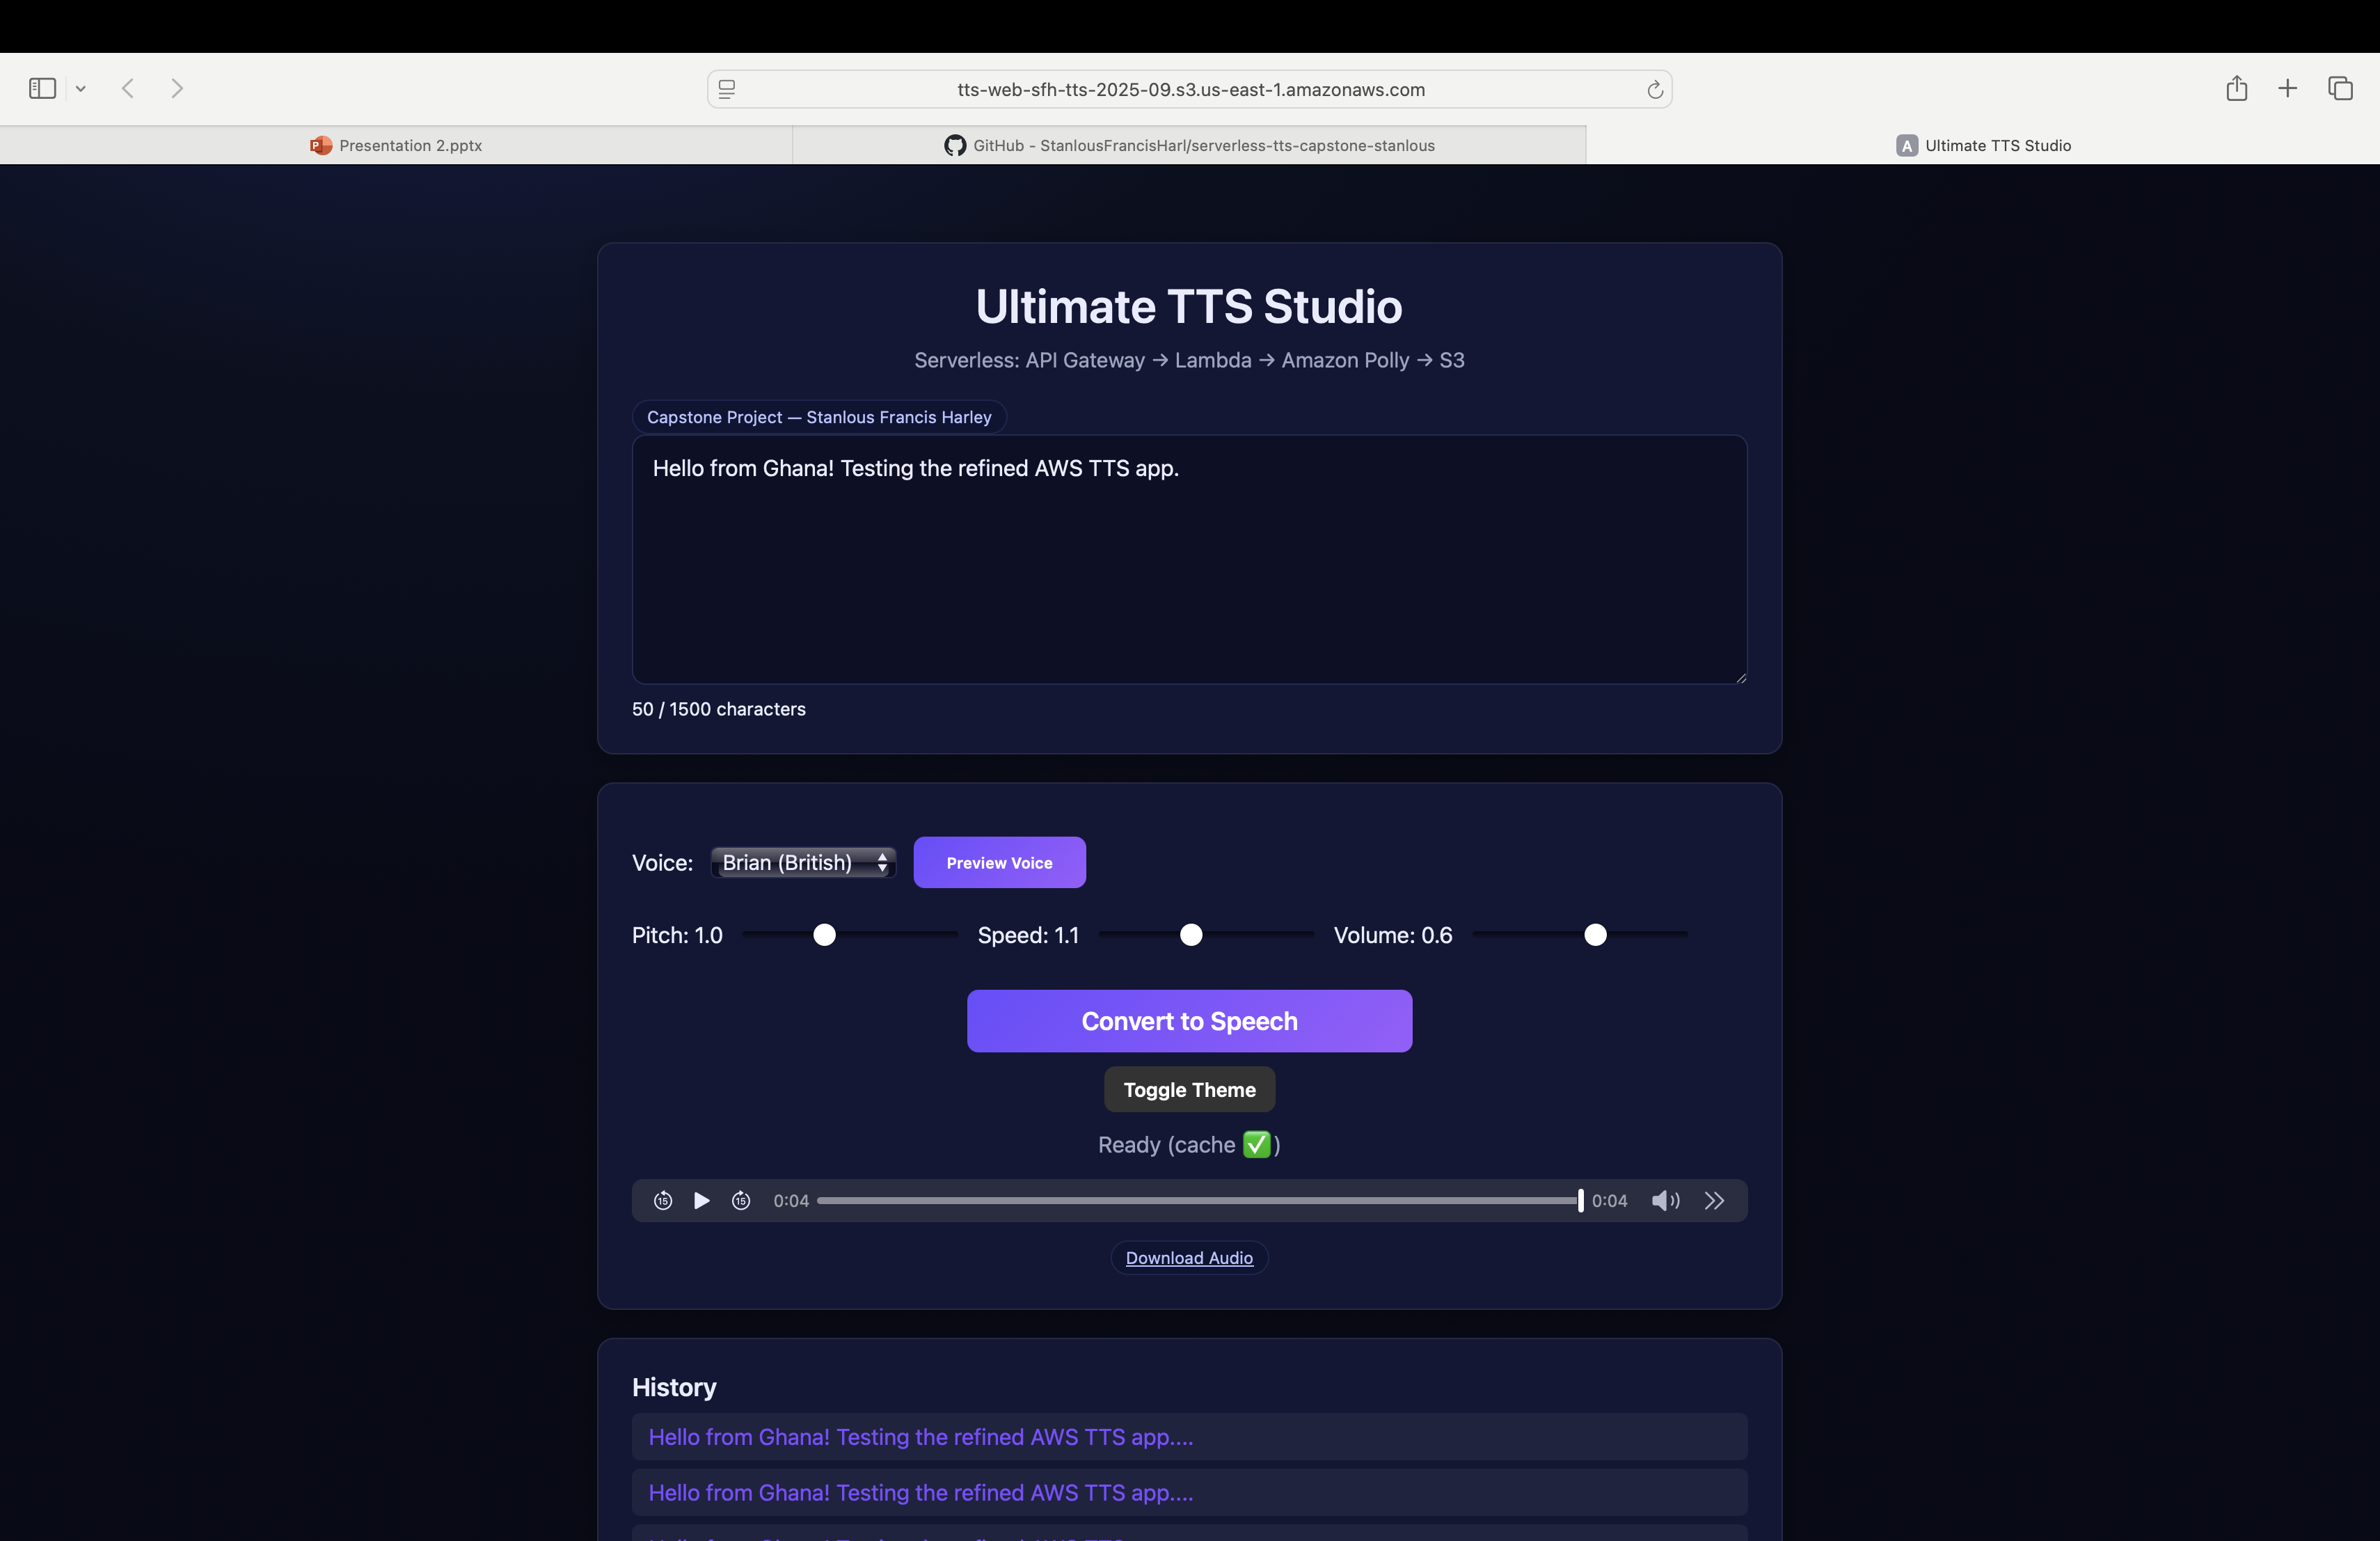Skip back 15 seconds in the audio player
This screenshot has width=2380, height=1541.
(663, 1201)
